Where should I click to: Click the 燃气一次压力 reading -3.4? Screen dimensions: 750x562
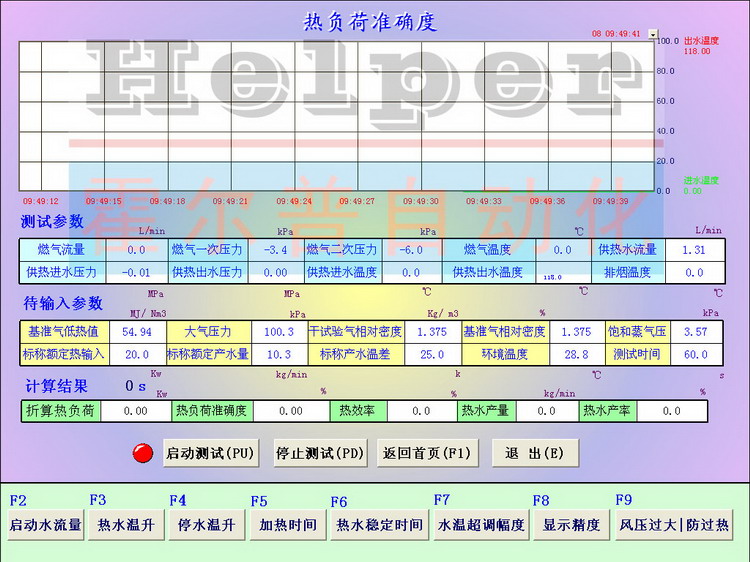[276, 250]
